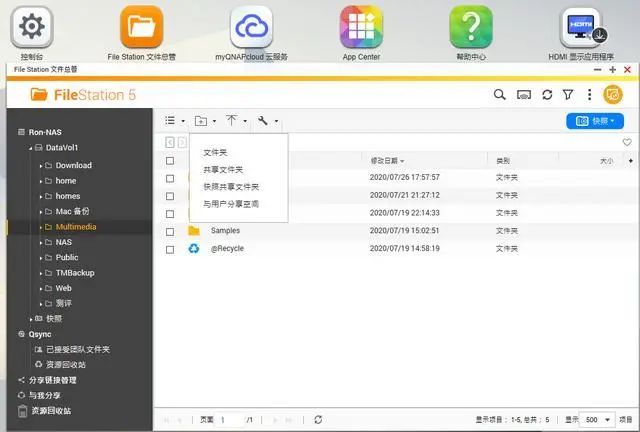The width and height of the screenshot is (640, 432).
Task: Open the blue 快照 snapshot dropdown
Action: pos(595,121)
